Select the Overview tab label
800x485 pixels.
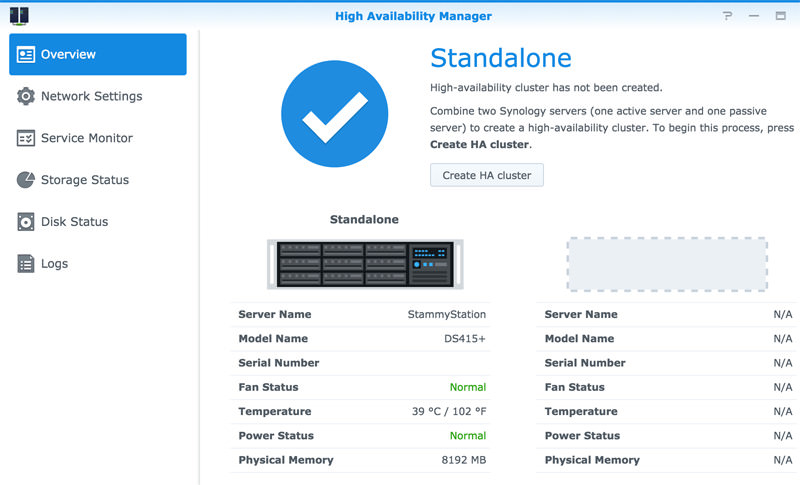[x=68, y=55]
